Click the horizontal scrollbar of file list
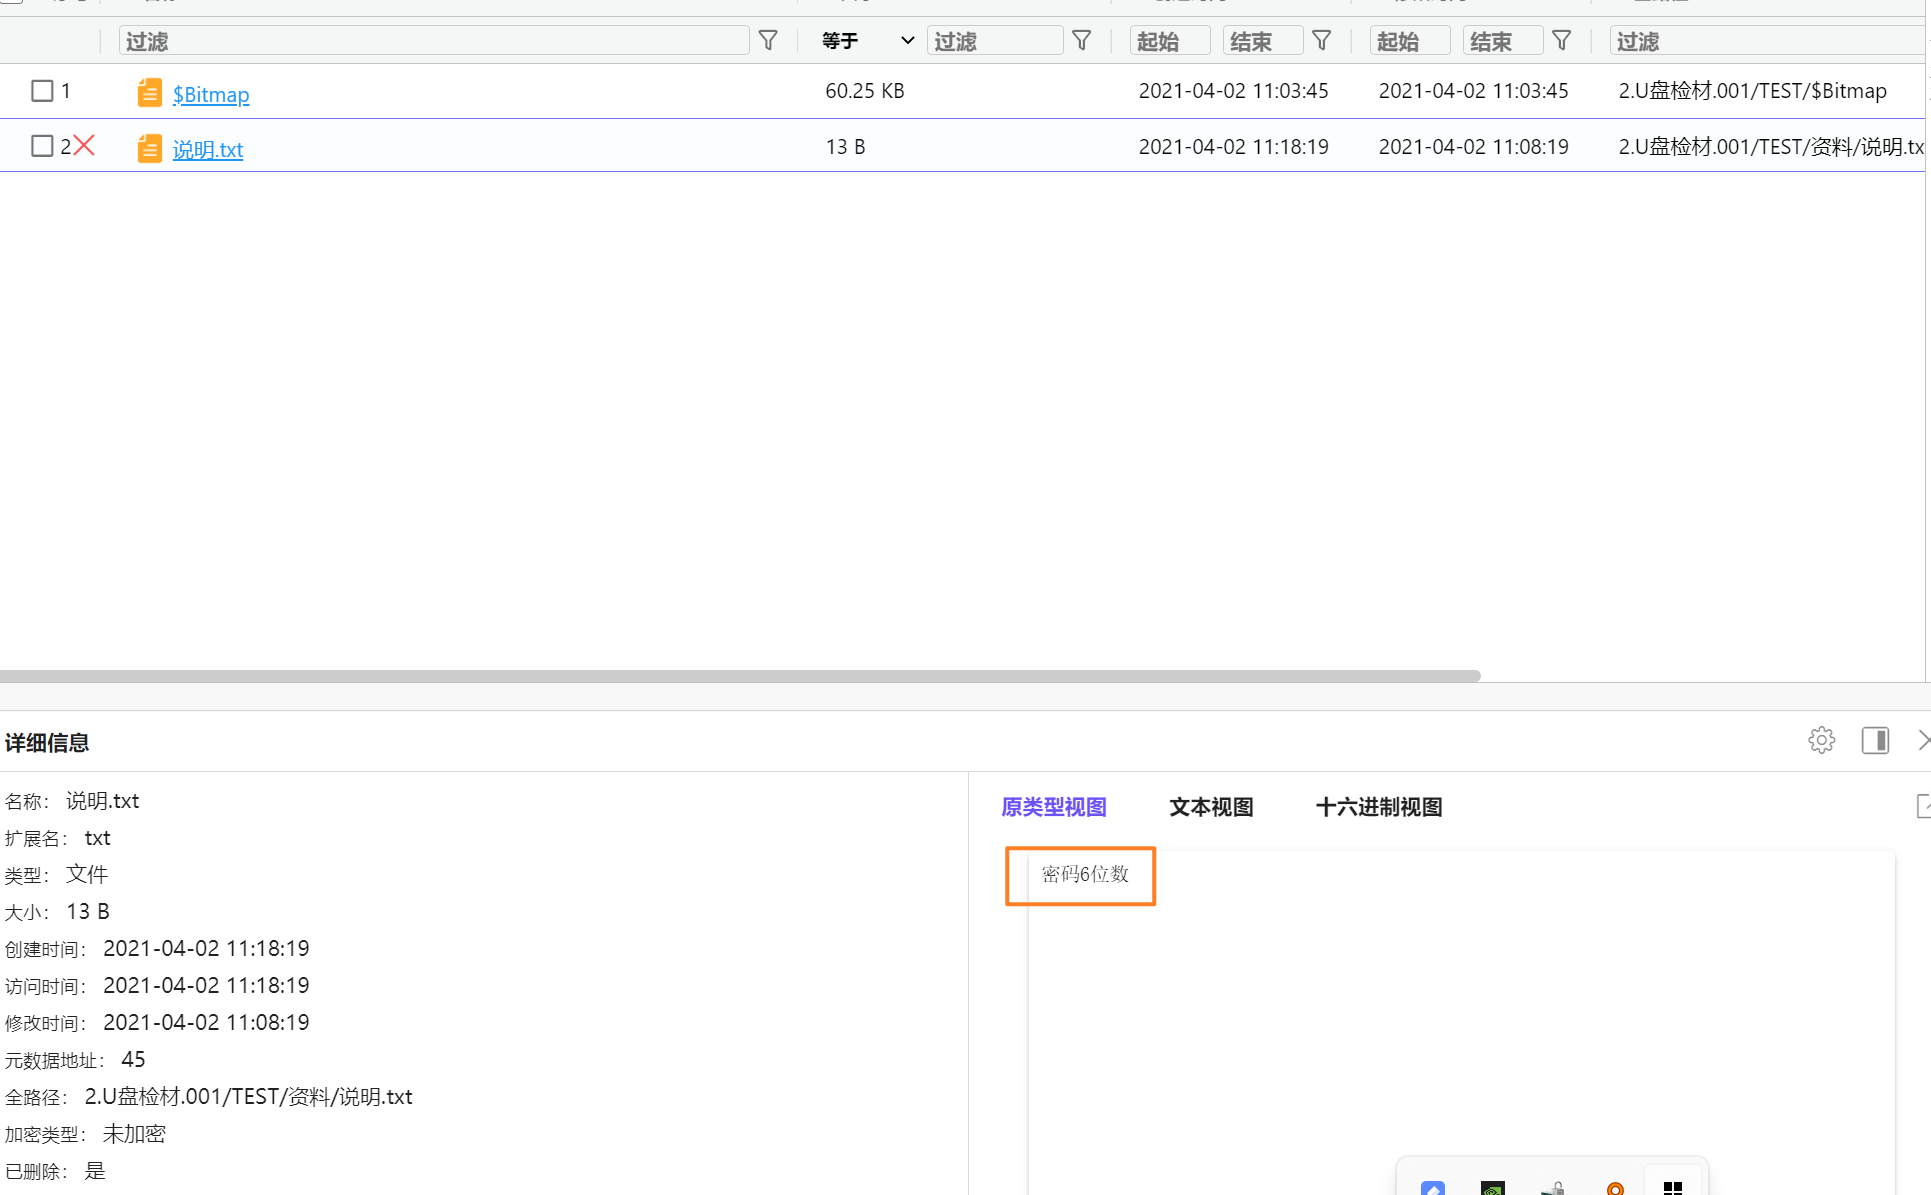 [740, 676]
